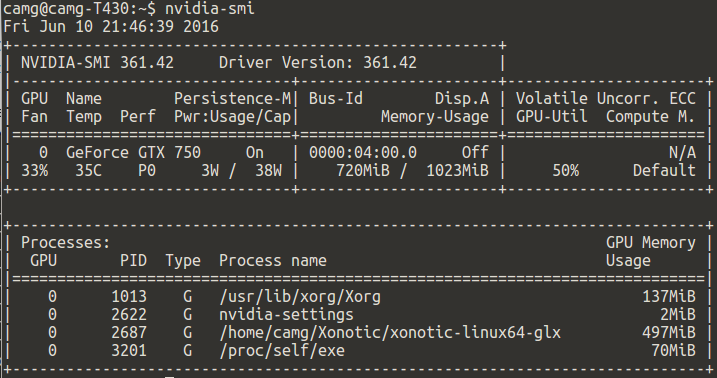The image size is (717, 378).
Task: Click the 'GPU Memory' column header
Action: point(651,242)
